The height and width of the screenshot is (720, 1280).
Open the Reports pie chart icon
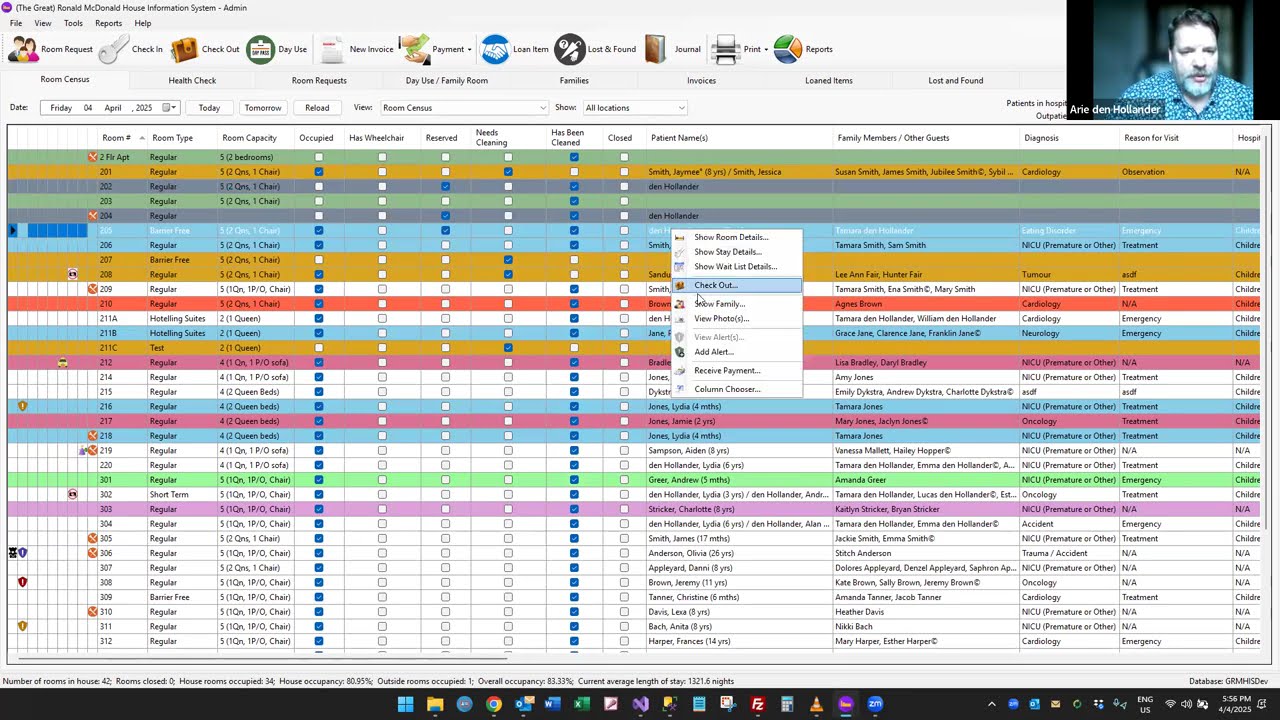pos(788,49)
